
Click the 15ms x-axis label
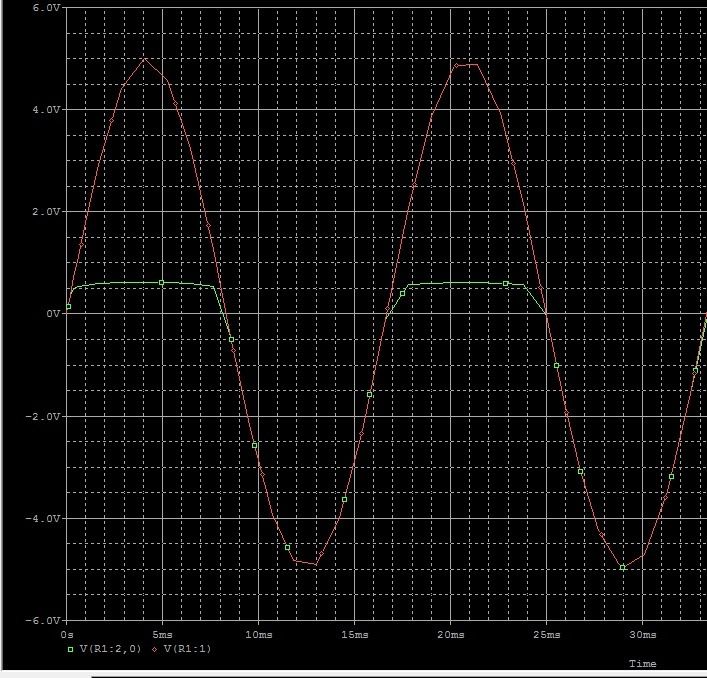coord(355,635)
